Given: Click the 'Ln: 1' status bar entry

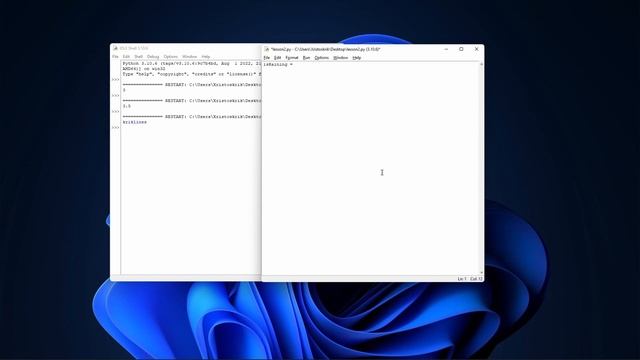Looking at the screenshot, I should click(462, 279).
